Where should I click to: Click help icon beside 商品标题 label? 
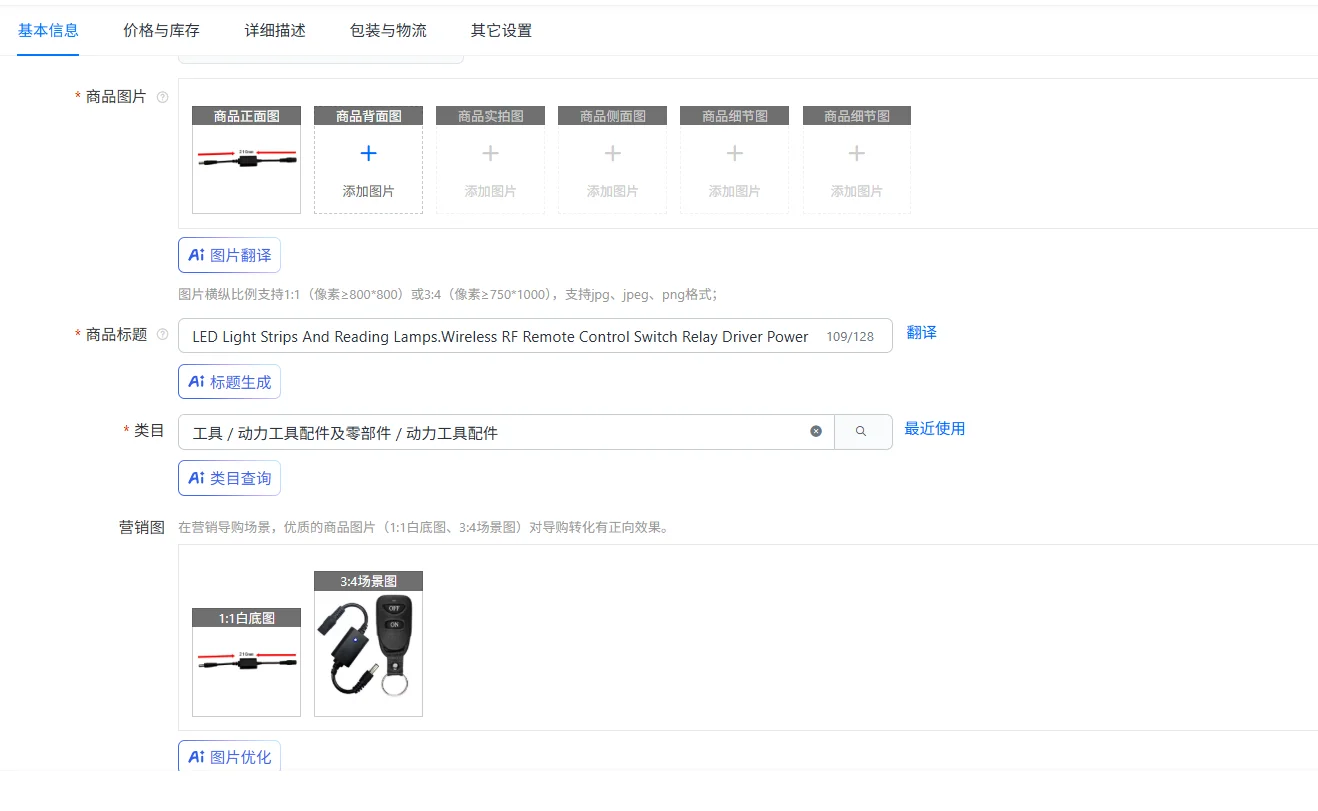pyautogui.click(x=162, y=335)
